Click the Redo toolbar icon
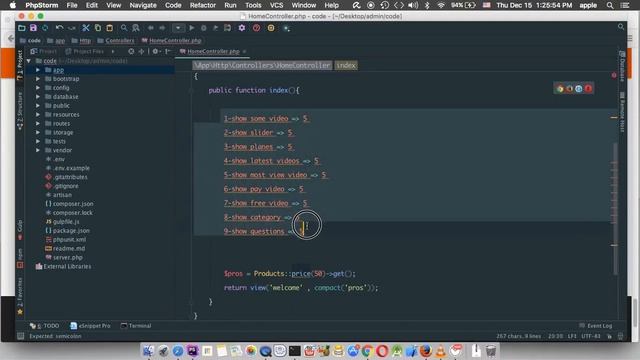This screenshot has width=640, height=360. click(x=71, y=28)
